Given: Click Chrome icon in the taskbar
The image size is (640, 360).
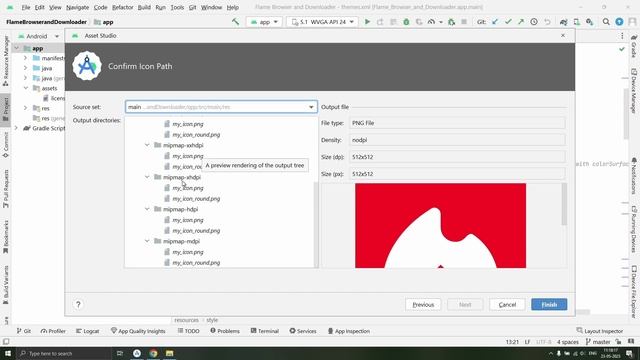Looking at the screenshot, I should (x=153, y=353).
